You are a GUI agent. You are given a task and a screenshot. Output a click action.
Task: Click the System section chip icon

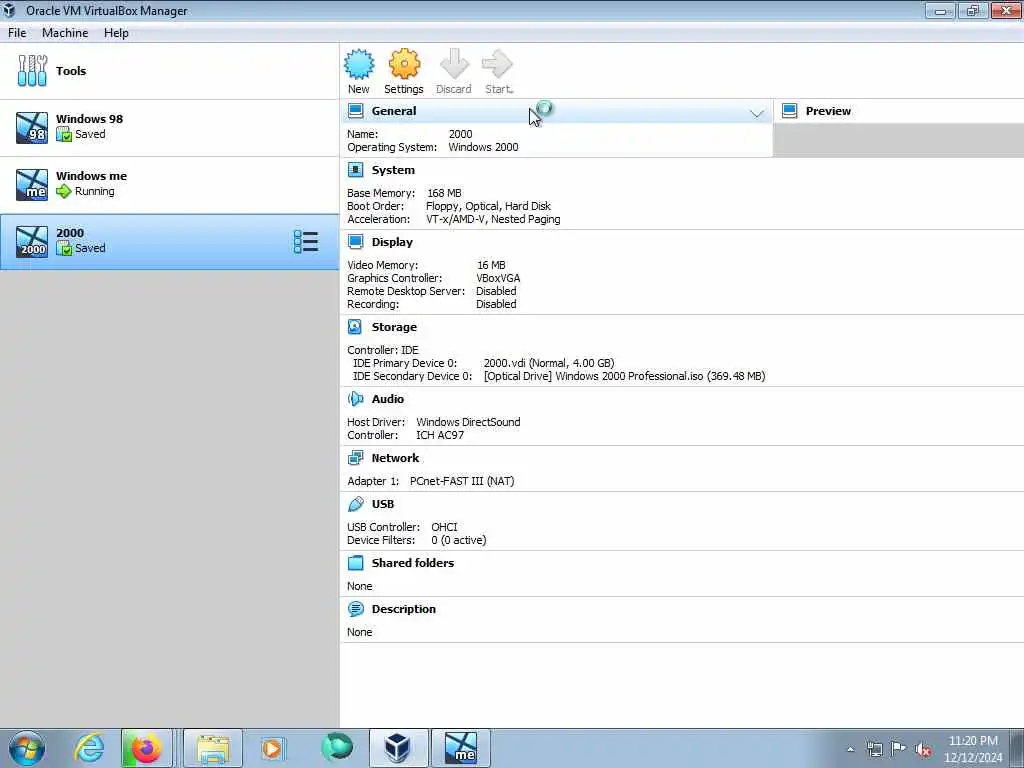(355, 170)
